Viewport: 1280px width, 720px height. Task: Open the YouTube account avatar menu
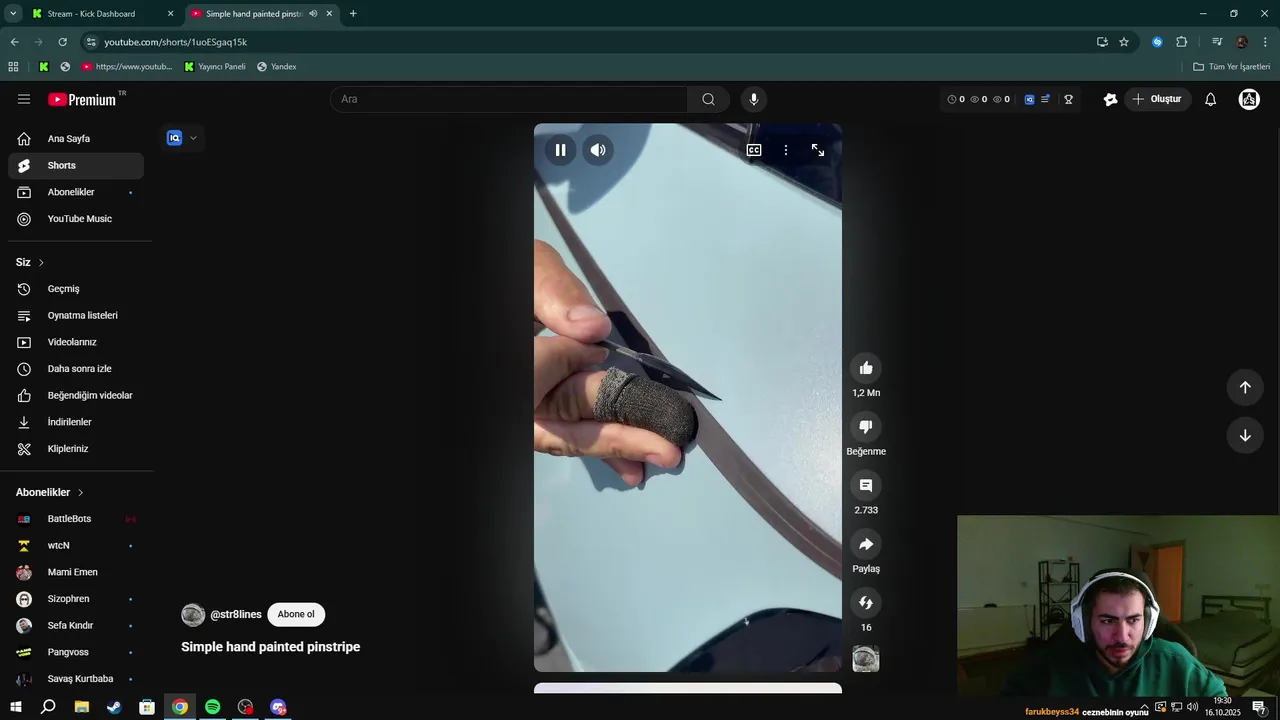click(1249, 99)
